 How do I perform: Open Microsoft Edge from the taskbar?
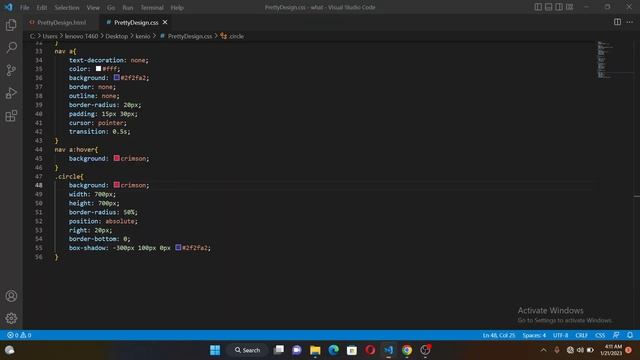333,350
